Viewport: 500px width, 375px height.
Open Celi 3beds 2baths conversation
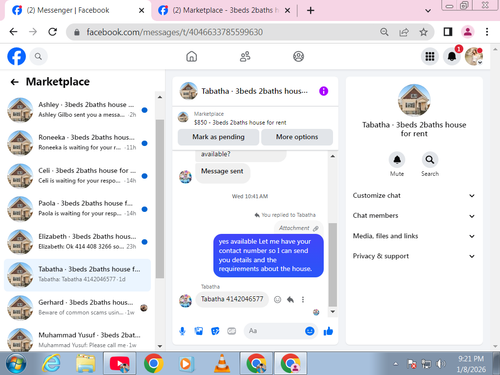[x=77, y=176]
